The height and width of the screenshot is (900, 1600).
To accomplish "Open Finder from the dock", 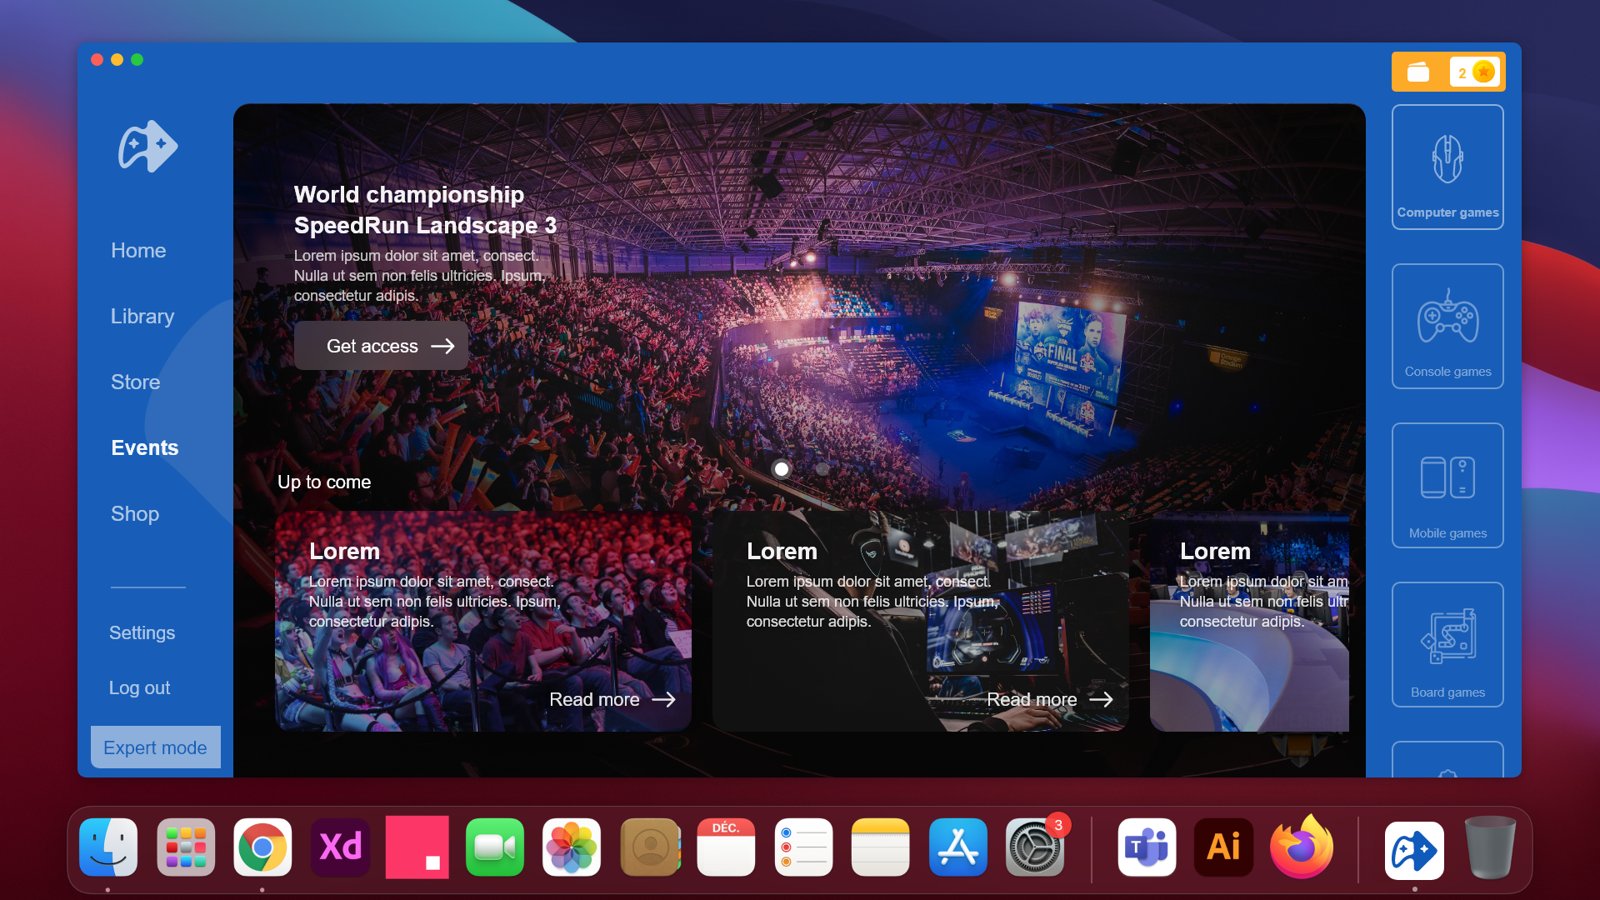I will (x=108, y=847).
